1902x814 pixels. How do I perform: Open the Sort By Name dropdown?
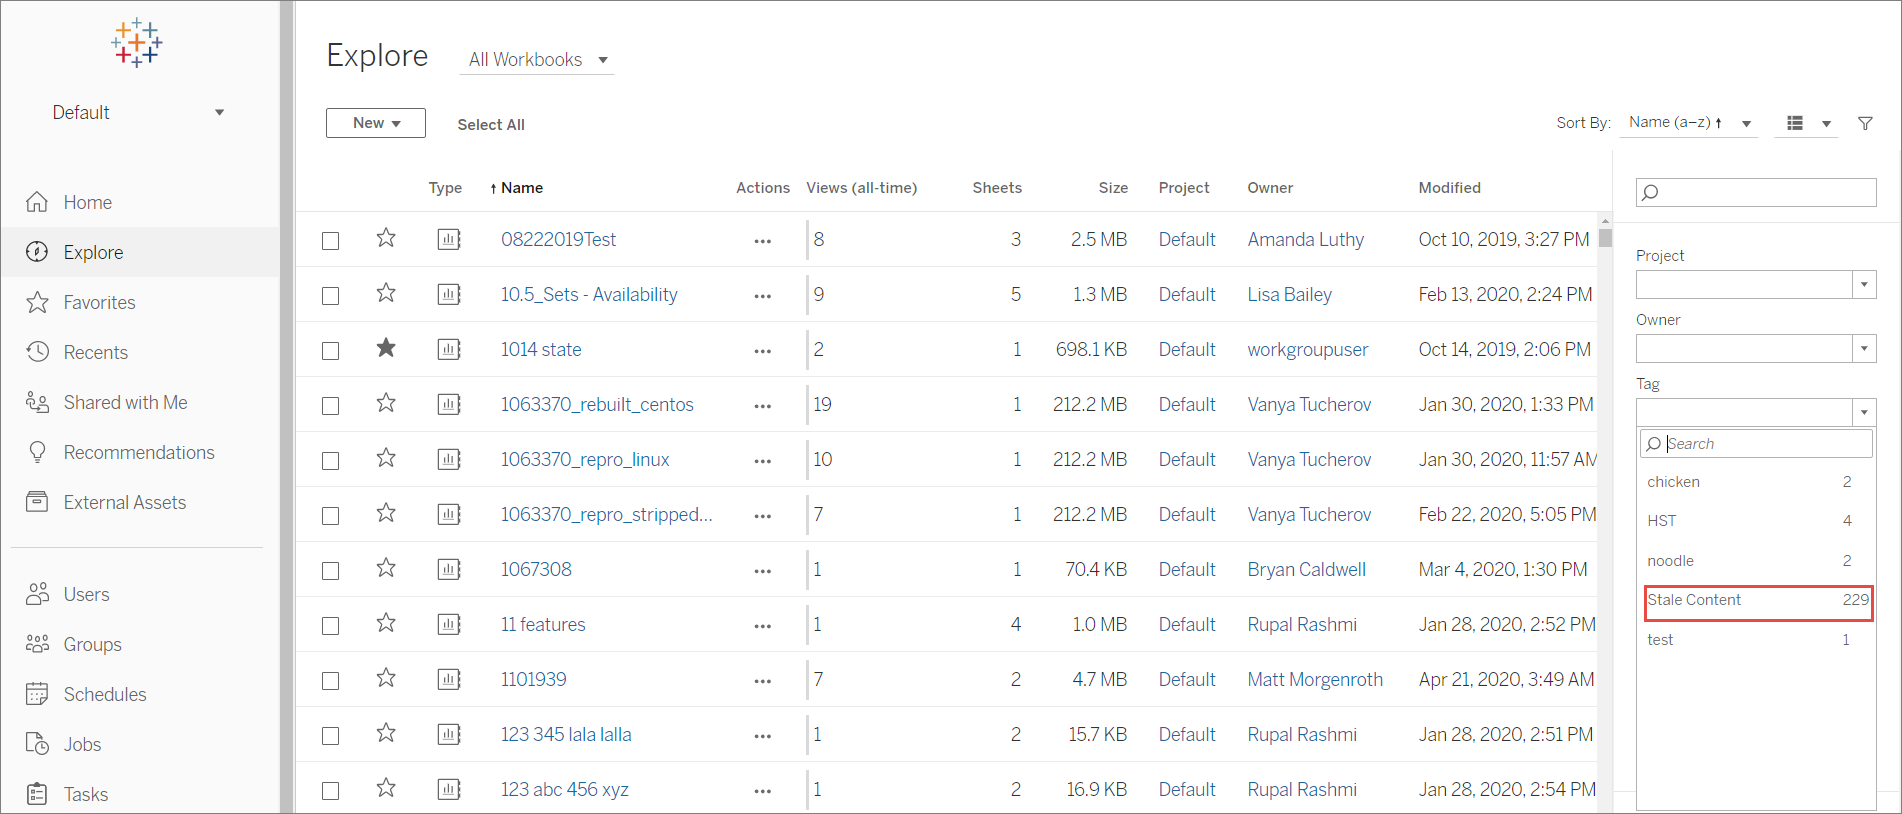coord(1690,123)
